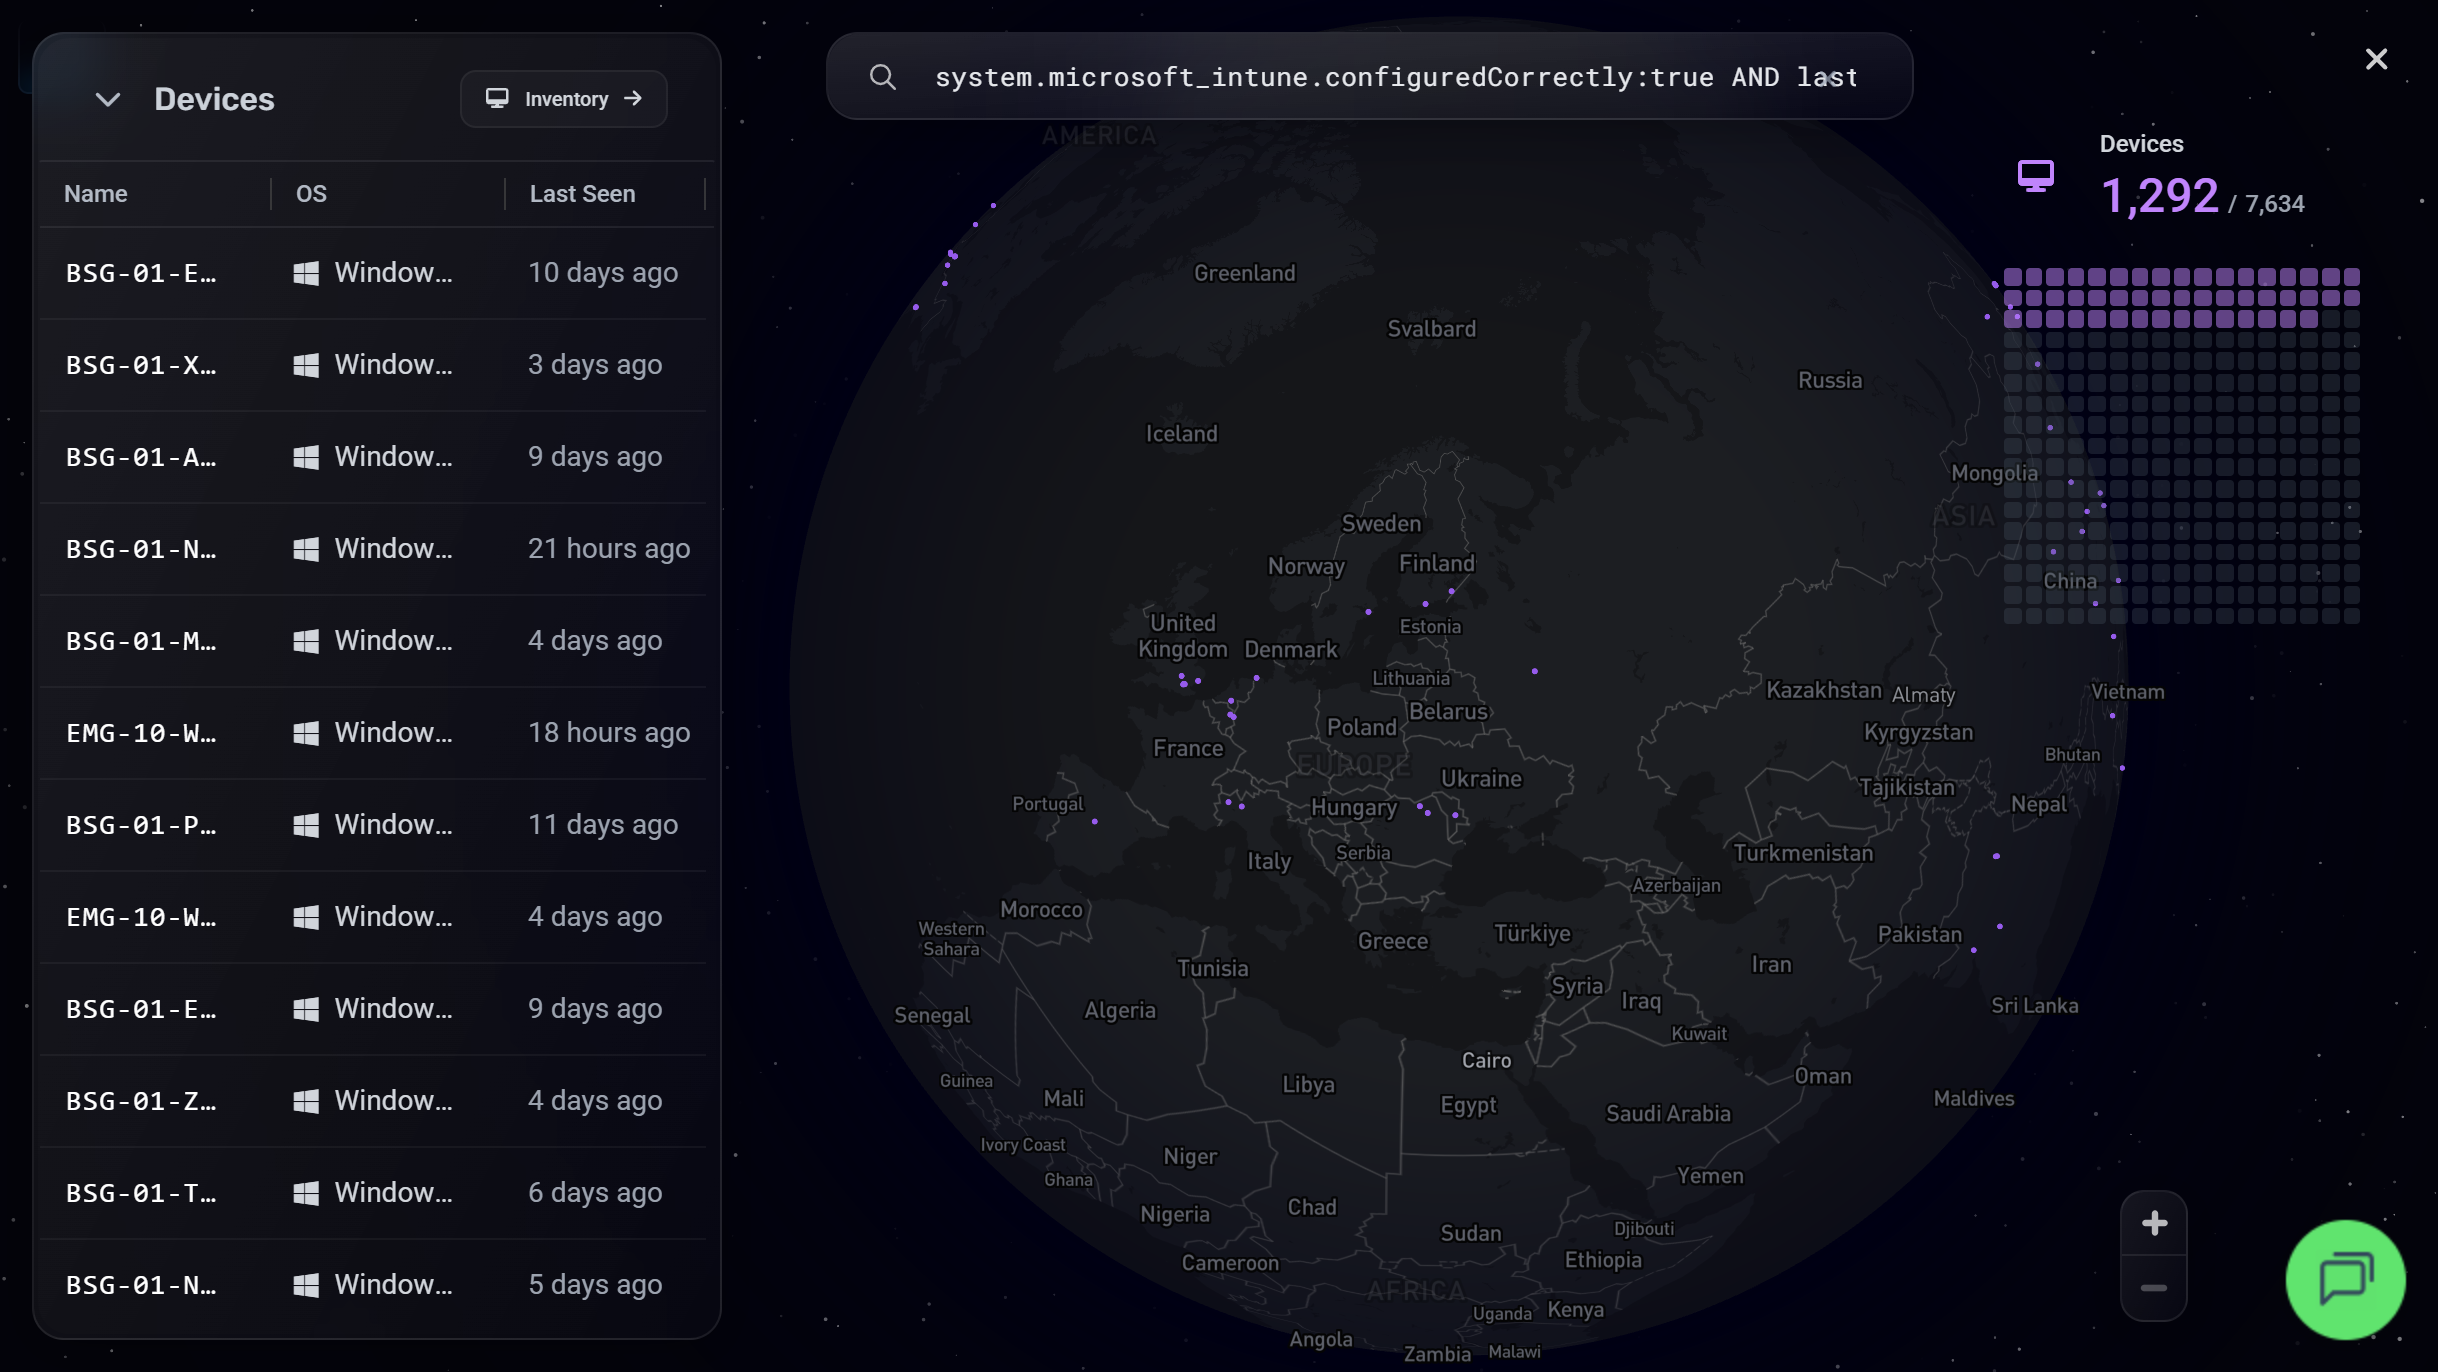Select the device seen 11 days ago

(373, 825)
